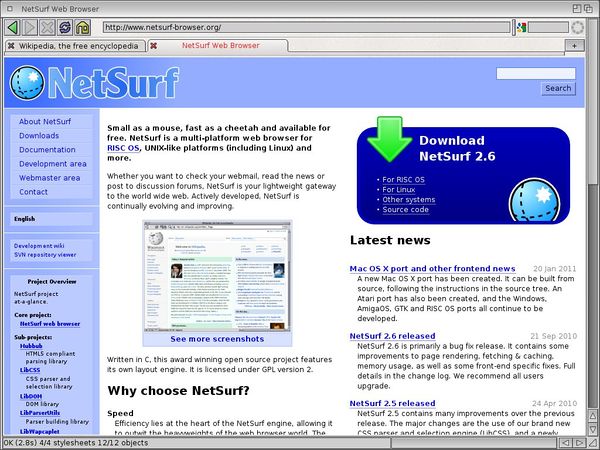Viewport: 600px width, 450px height.
Task: Open the Documentation sidebar link
Action: [47, 150]
